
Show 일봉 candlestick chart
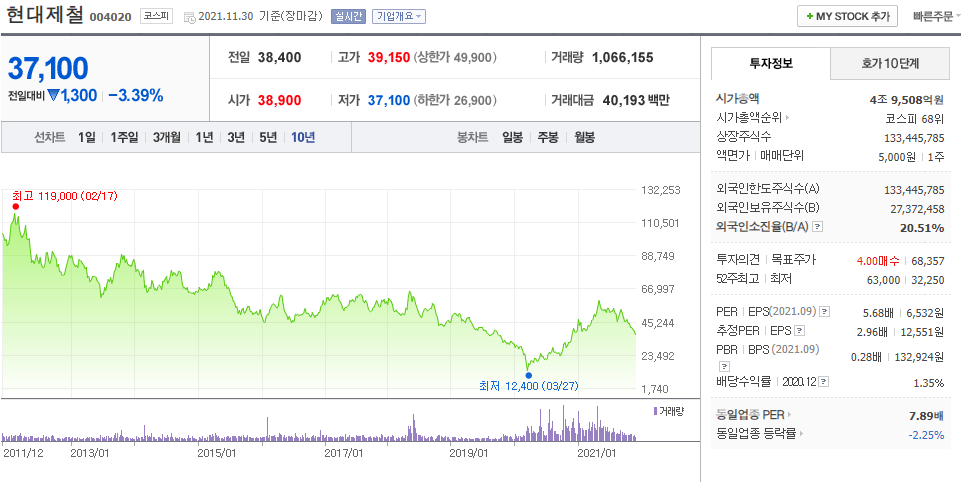click(512, 137)
